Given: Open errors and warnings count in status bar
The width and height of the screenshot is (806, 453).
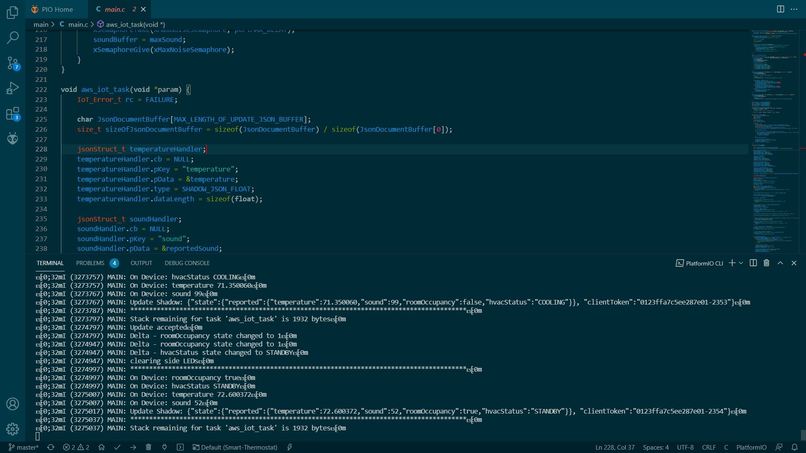Looking at the screenshot, I should [x=76, y=447].
